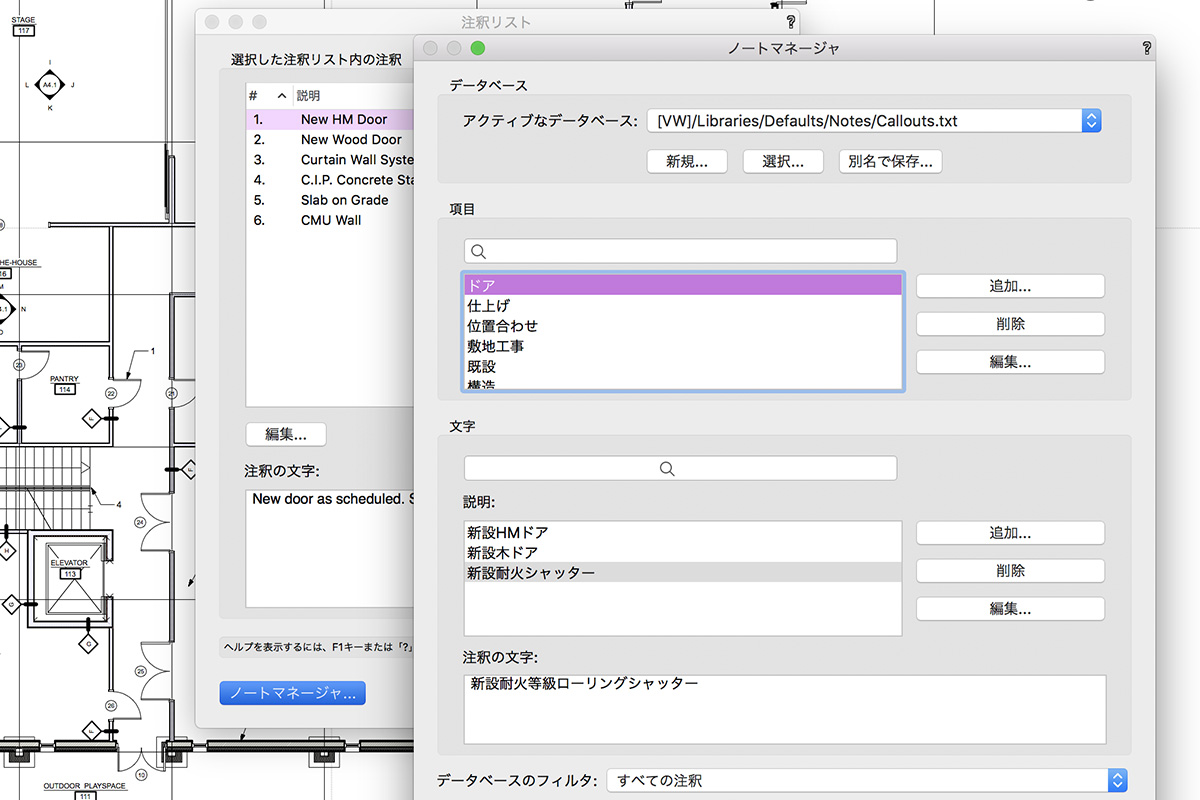The height and width of the screenshot is (800, 1200).
Task: Click 編集... in the 項目 section
Action: (x=1010, y=362)
